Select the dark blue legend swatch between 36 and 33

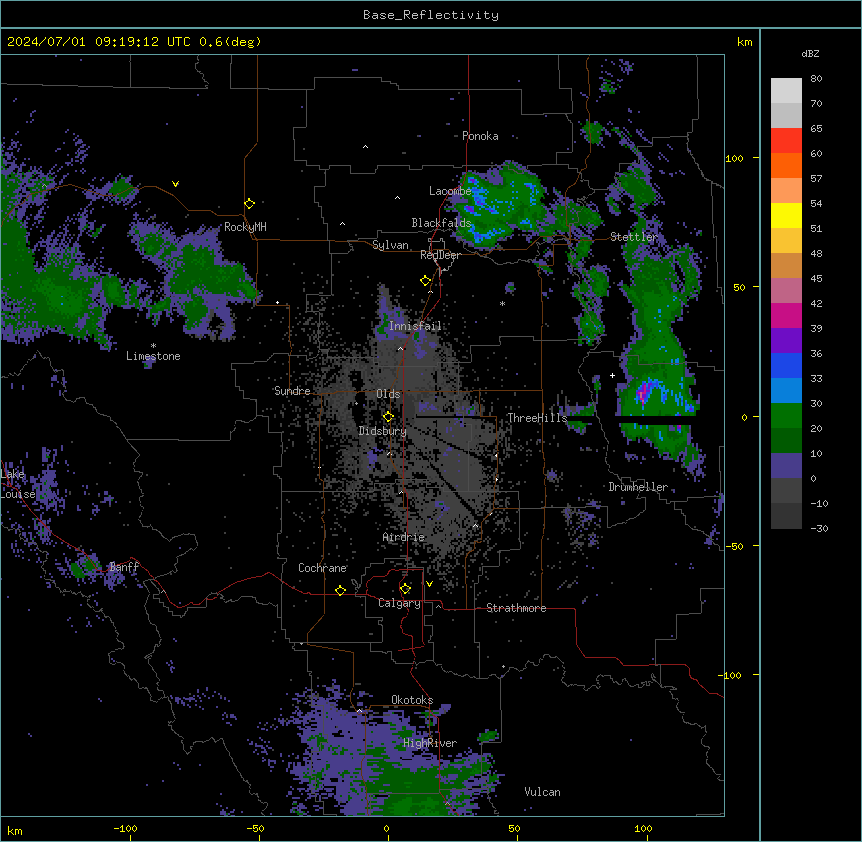(786, 365)
